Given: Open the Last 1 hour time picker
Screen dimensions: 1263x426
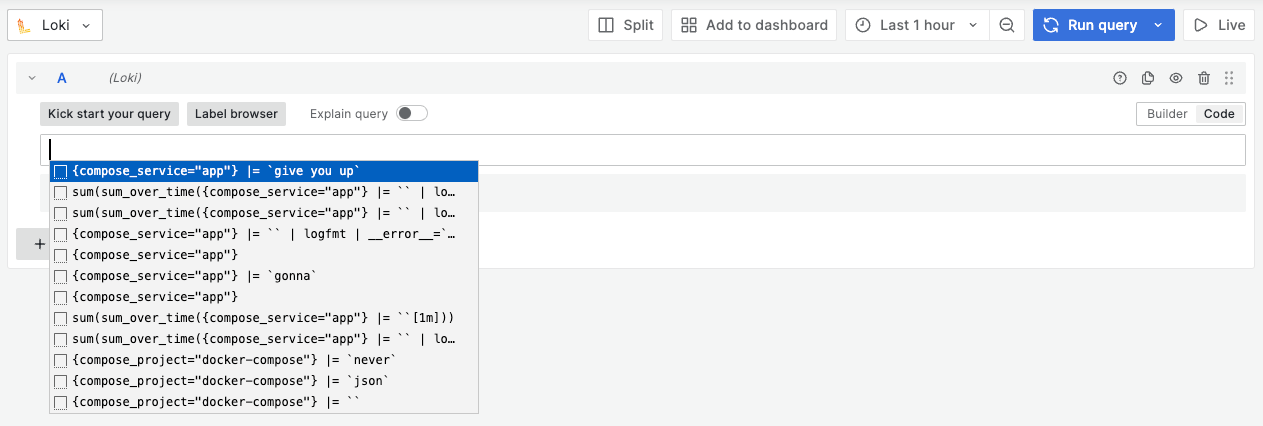Looking at the screenshot, I should pyautogui.click(x=917, y=25).
